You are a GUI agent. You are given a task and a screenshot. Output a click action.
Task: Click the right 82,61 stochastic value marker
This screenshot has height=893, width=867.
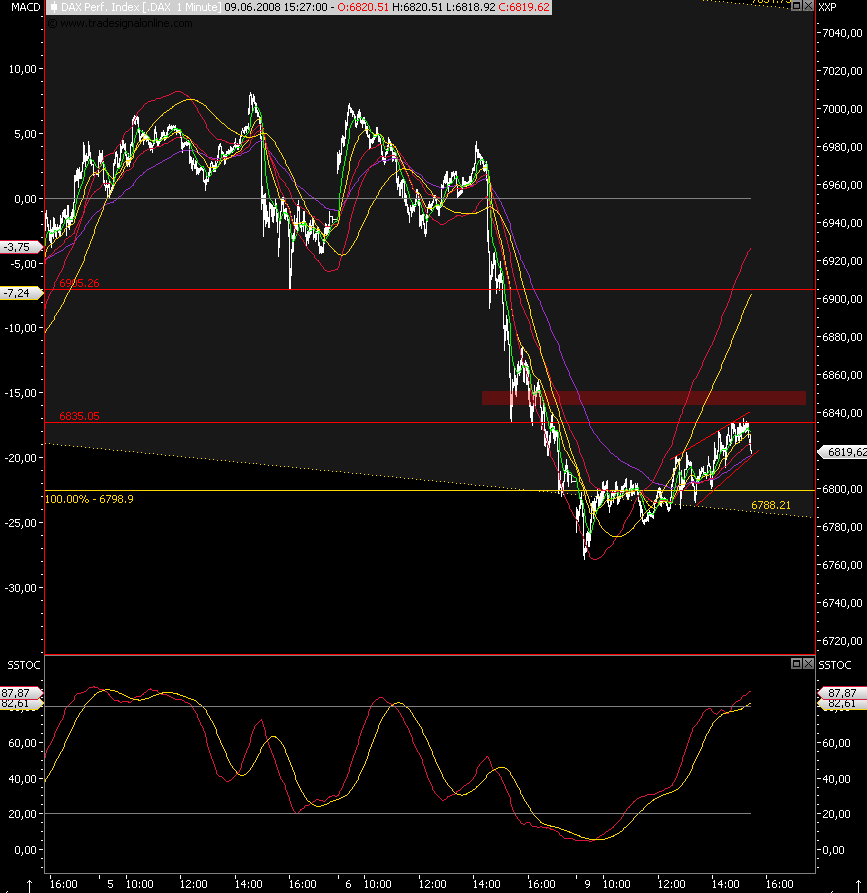842,704
